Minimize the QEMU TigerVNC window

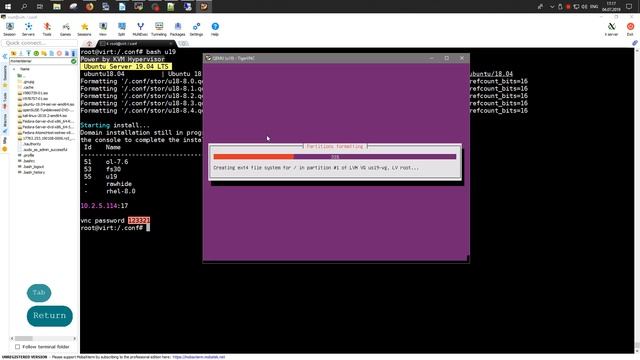(x=431, y=58)
